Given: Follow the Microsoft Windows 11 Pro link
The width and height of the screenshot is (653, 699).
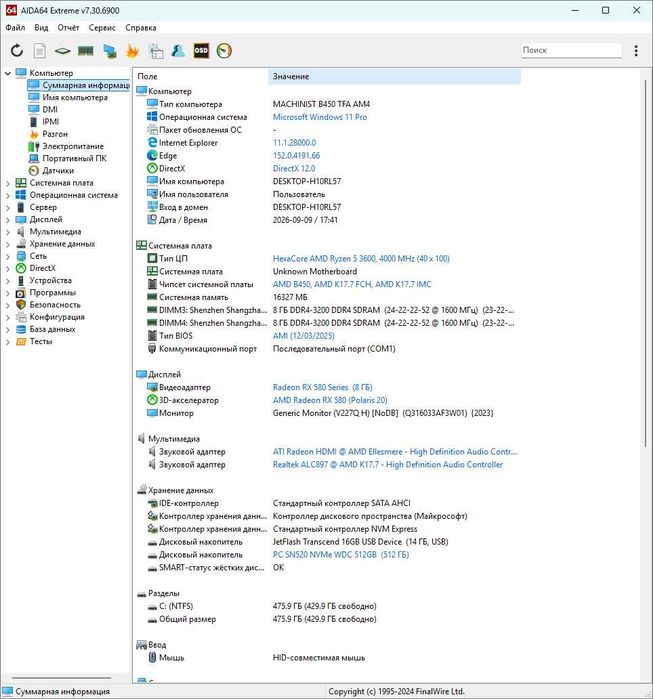Looking at the screenshot, I should [320, 117].
